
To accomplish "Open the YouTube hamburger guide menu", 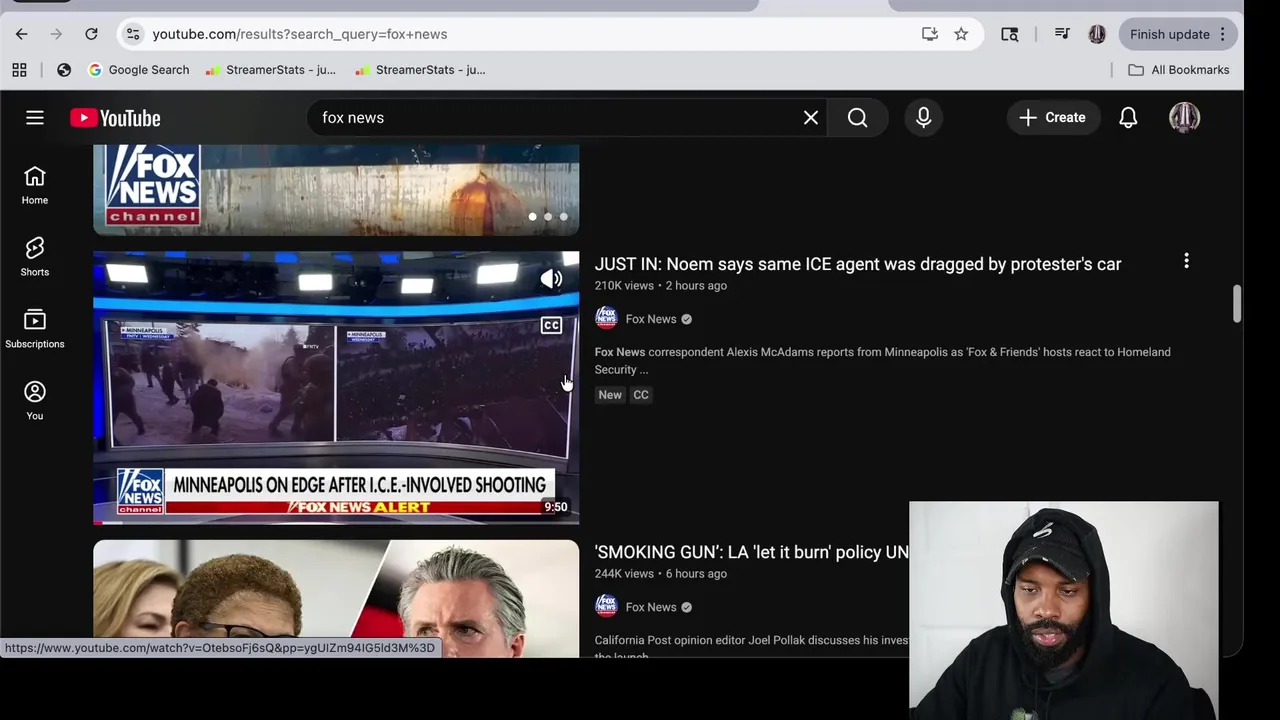I will tap(35, 118).
